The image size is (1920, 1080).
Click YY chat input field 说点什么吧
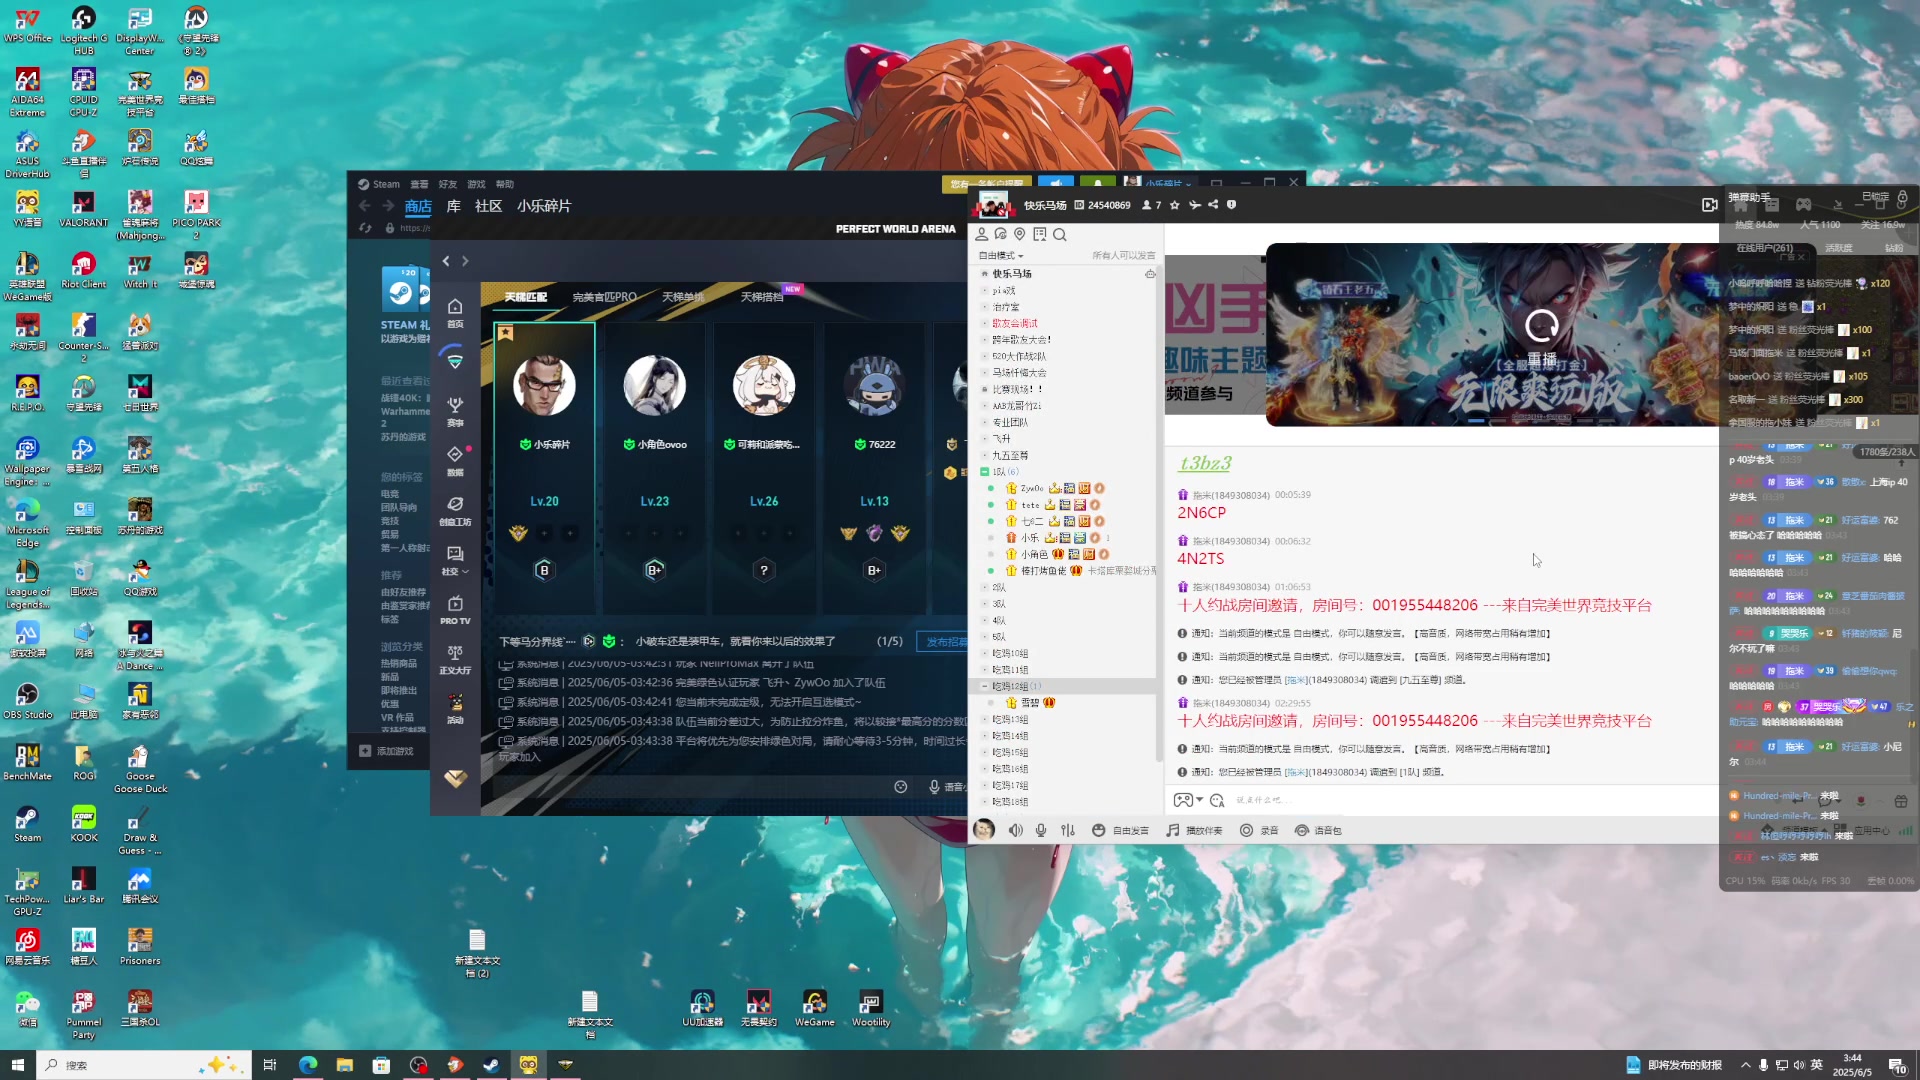click(x=1470, y=800)
